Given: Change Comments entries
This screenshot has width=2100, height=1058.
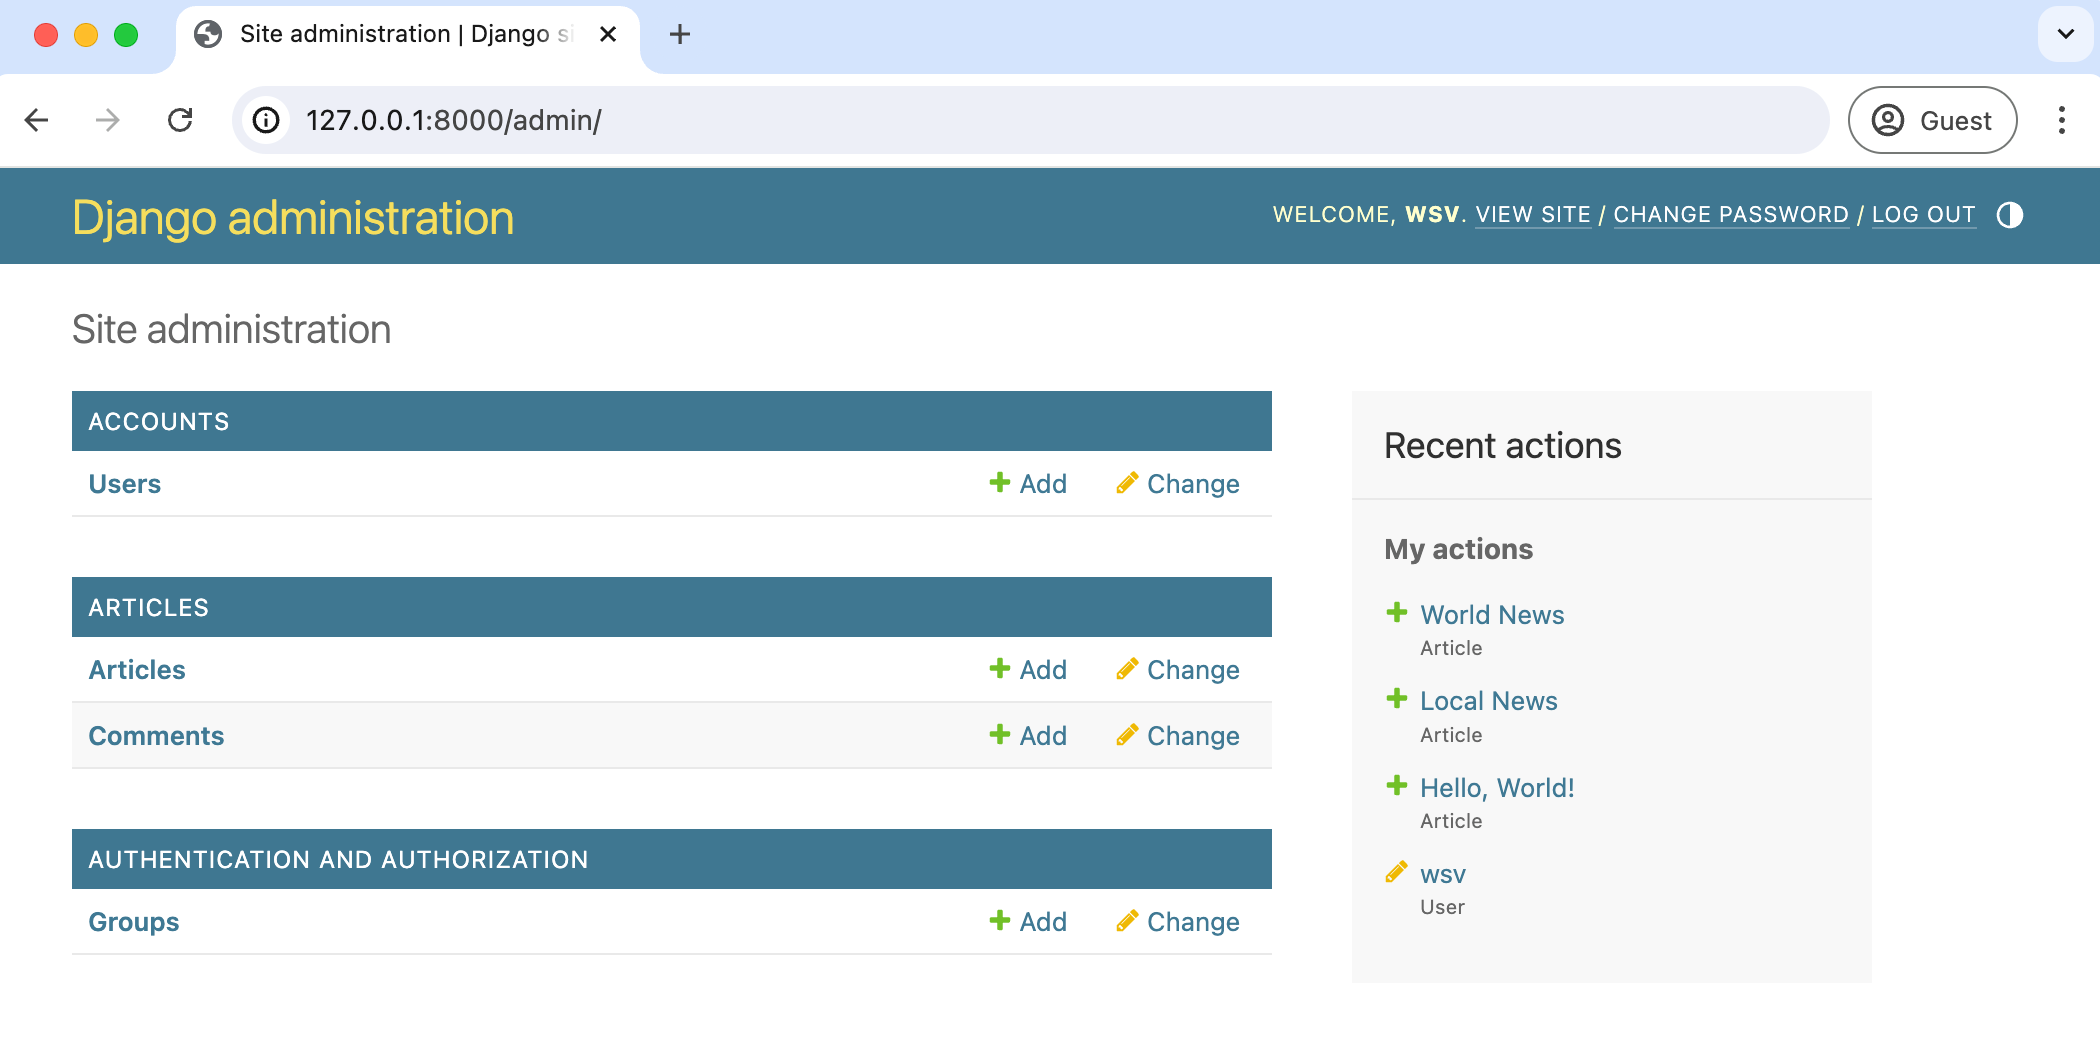Looking at the screenshot, I should tap(1178, 736).
